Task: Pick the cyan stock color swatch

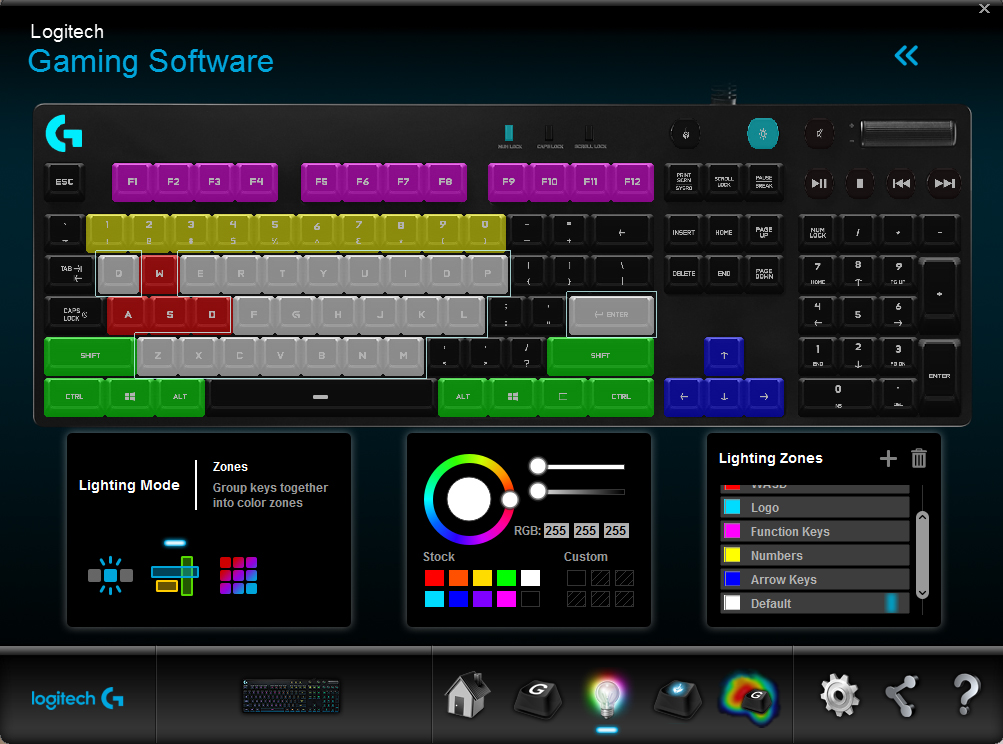Action: coord(434,599)
